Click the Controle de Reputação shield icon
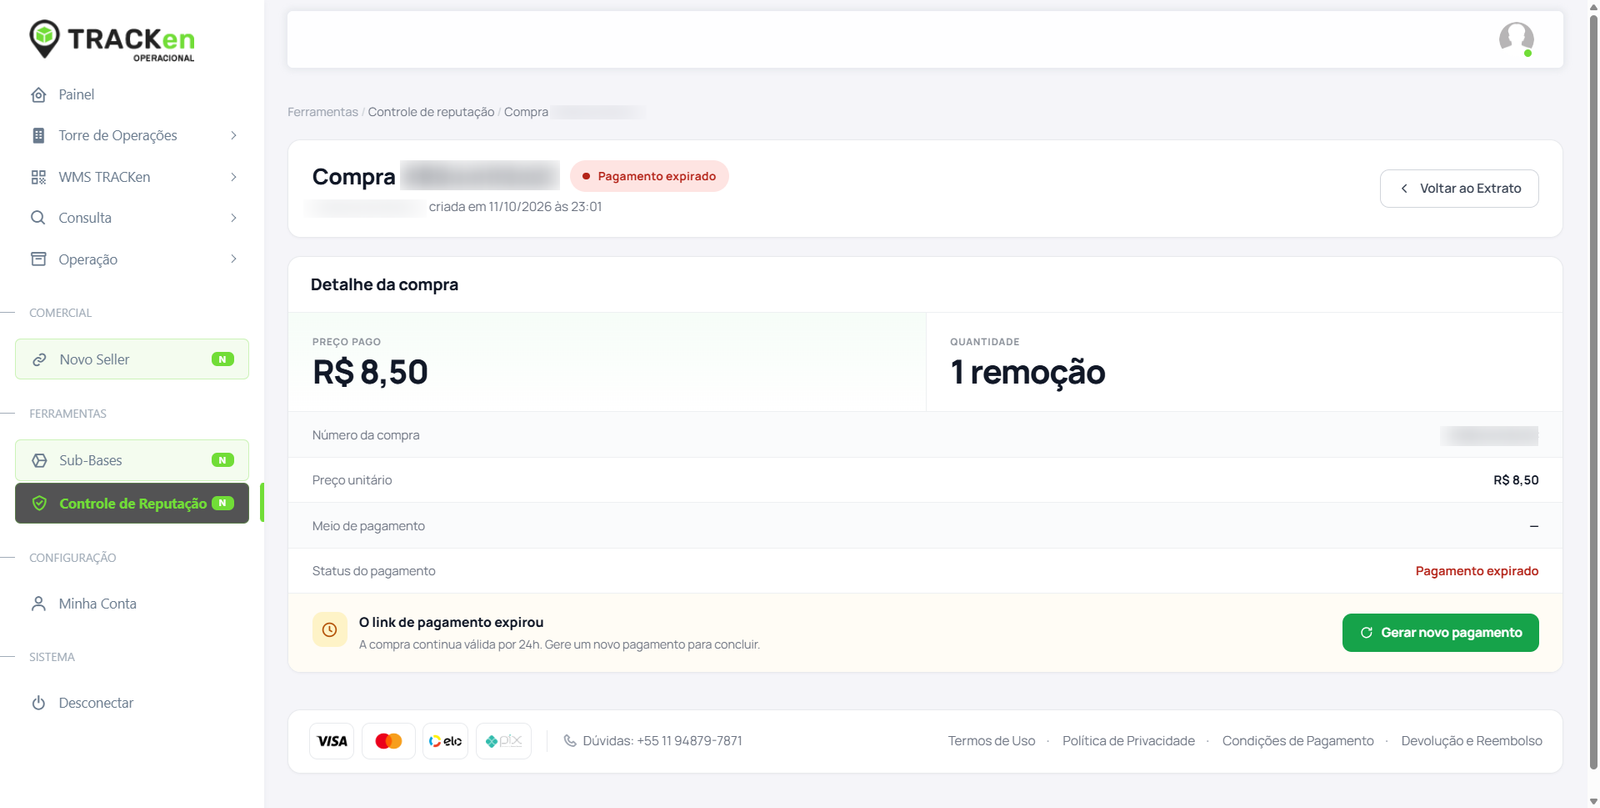Image resolution: width=1600 pixels, height=808 pixels. [39, 504]
